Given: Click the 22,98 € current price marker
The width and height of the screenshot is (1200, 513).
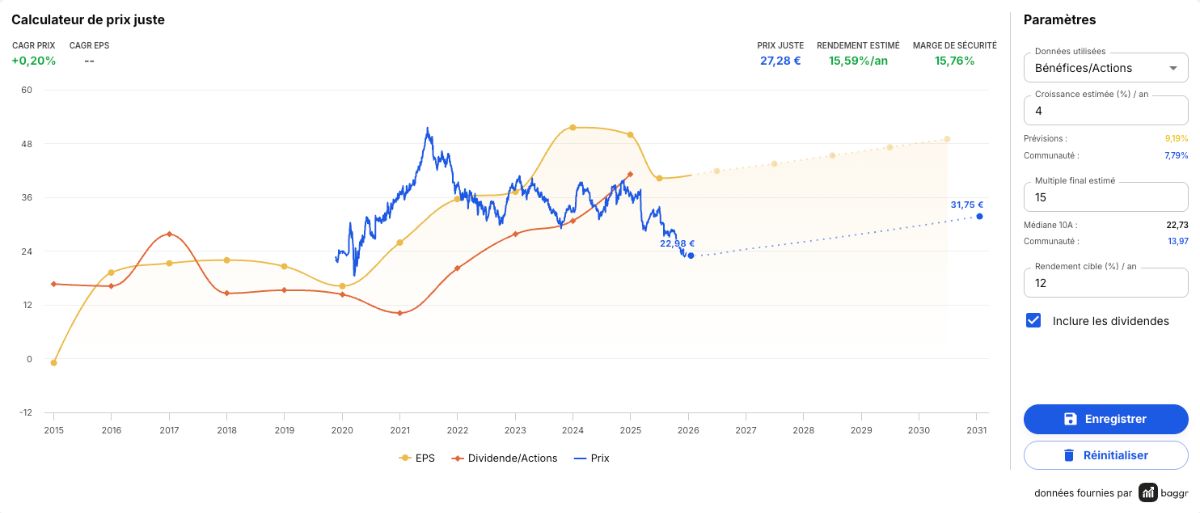Looking at the screenshot, I should pos(690,255).
